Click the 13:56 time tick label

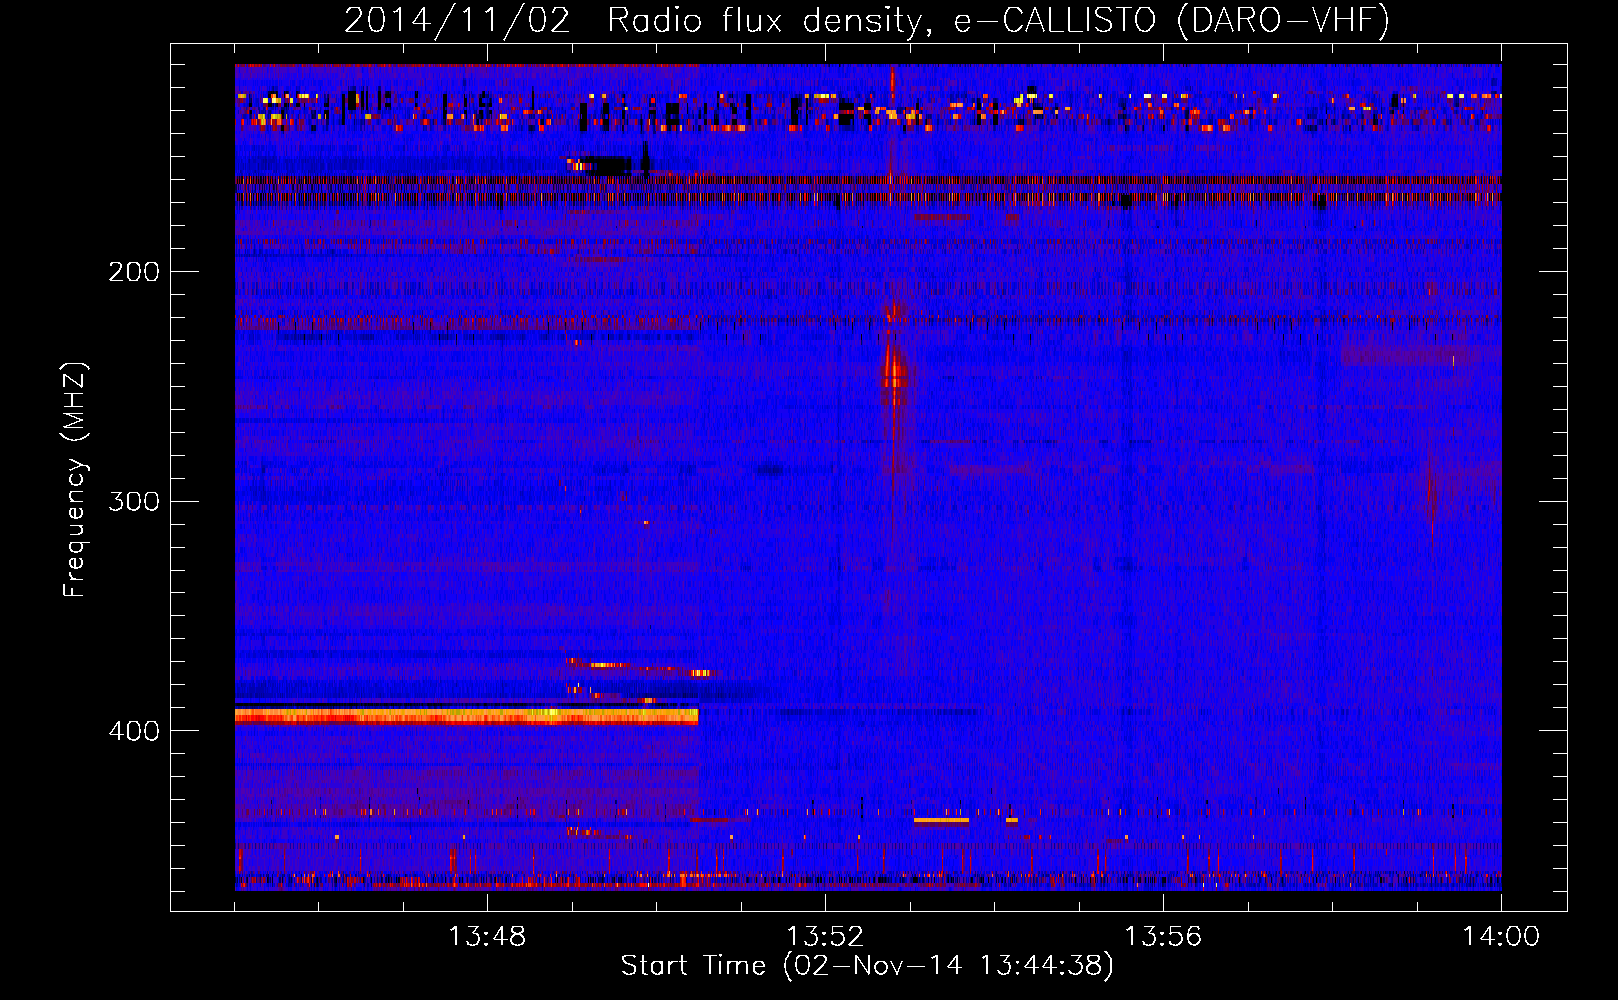(1163, 937)
